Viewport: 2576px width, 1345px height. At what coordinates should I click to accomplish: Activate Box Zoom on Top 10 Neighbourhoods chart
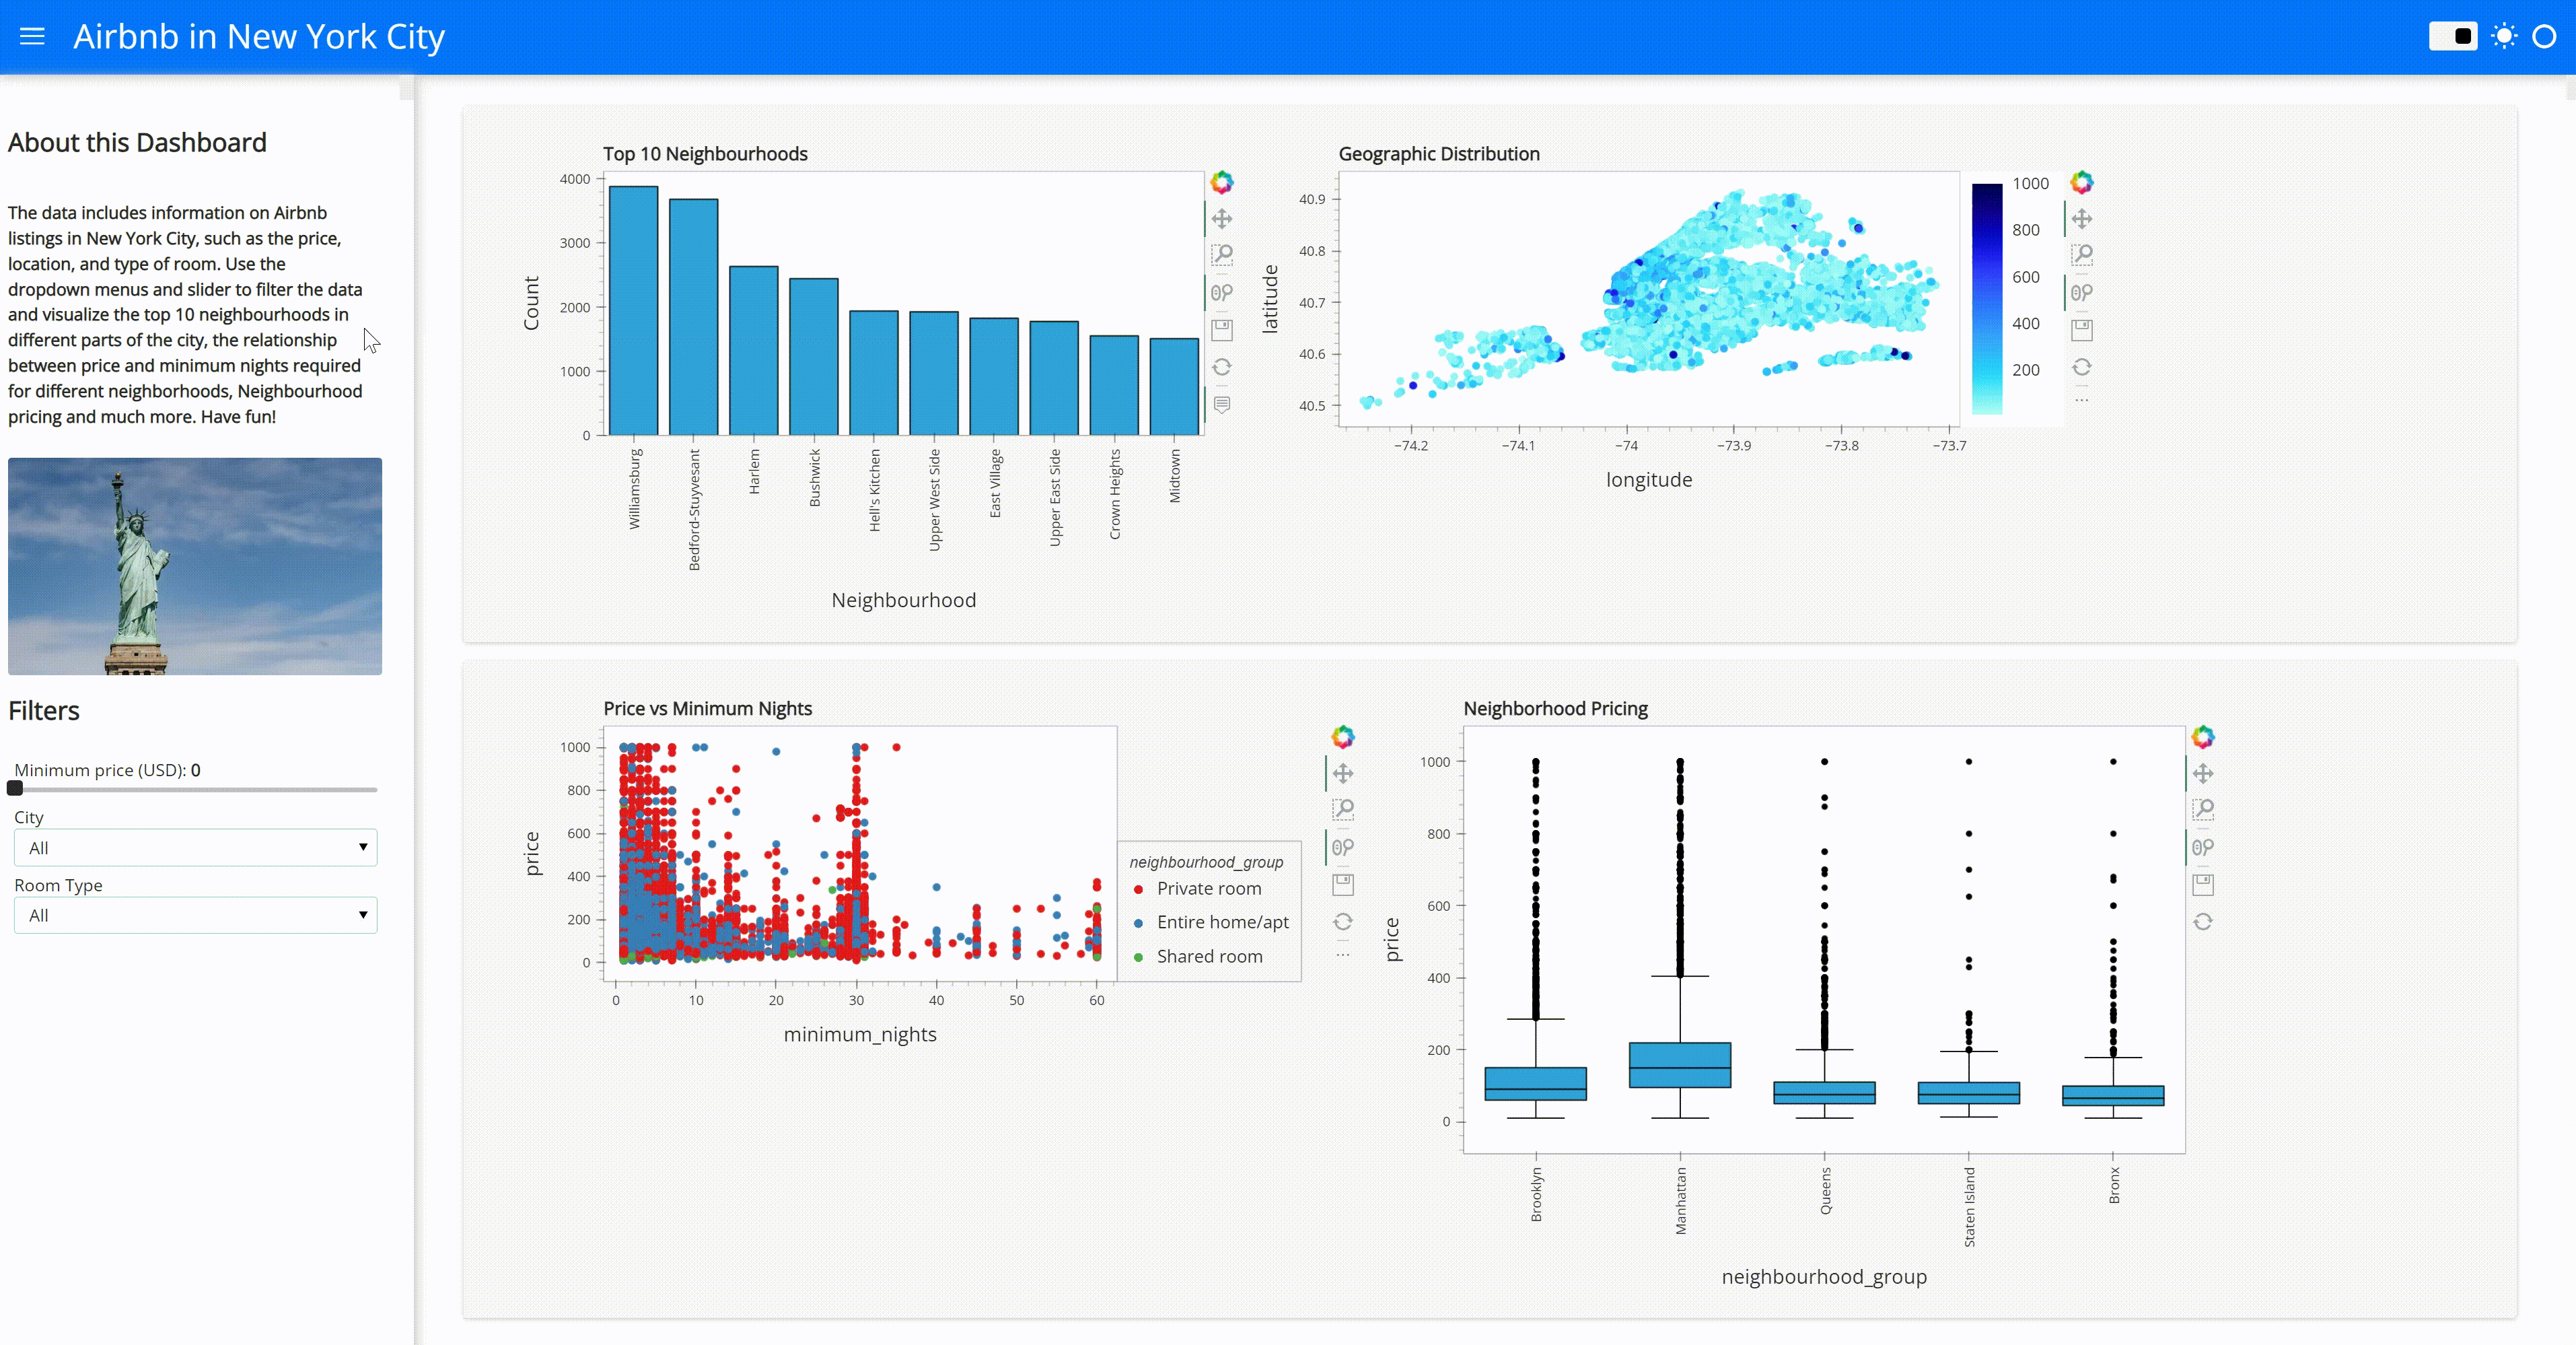click(x=1222, y=255)
